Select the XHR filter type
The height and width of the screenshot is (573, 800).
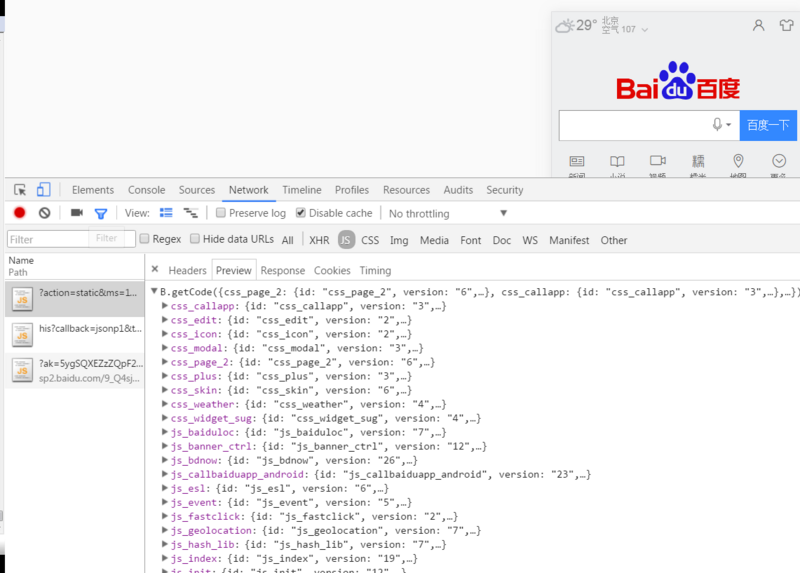coord(319,240)
